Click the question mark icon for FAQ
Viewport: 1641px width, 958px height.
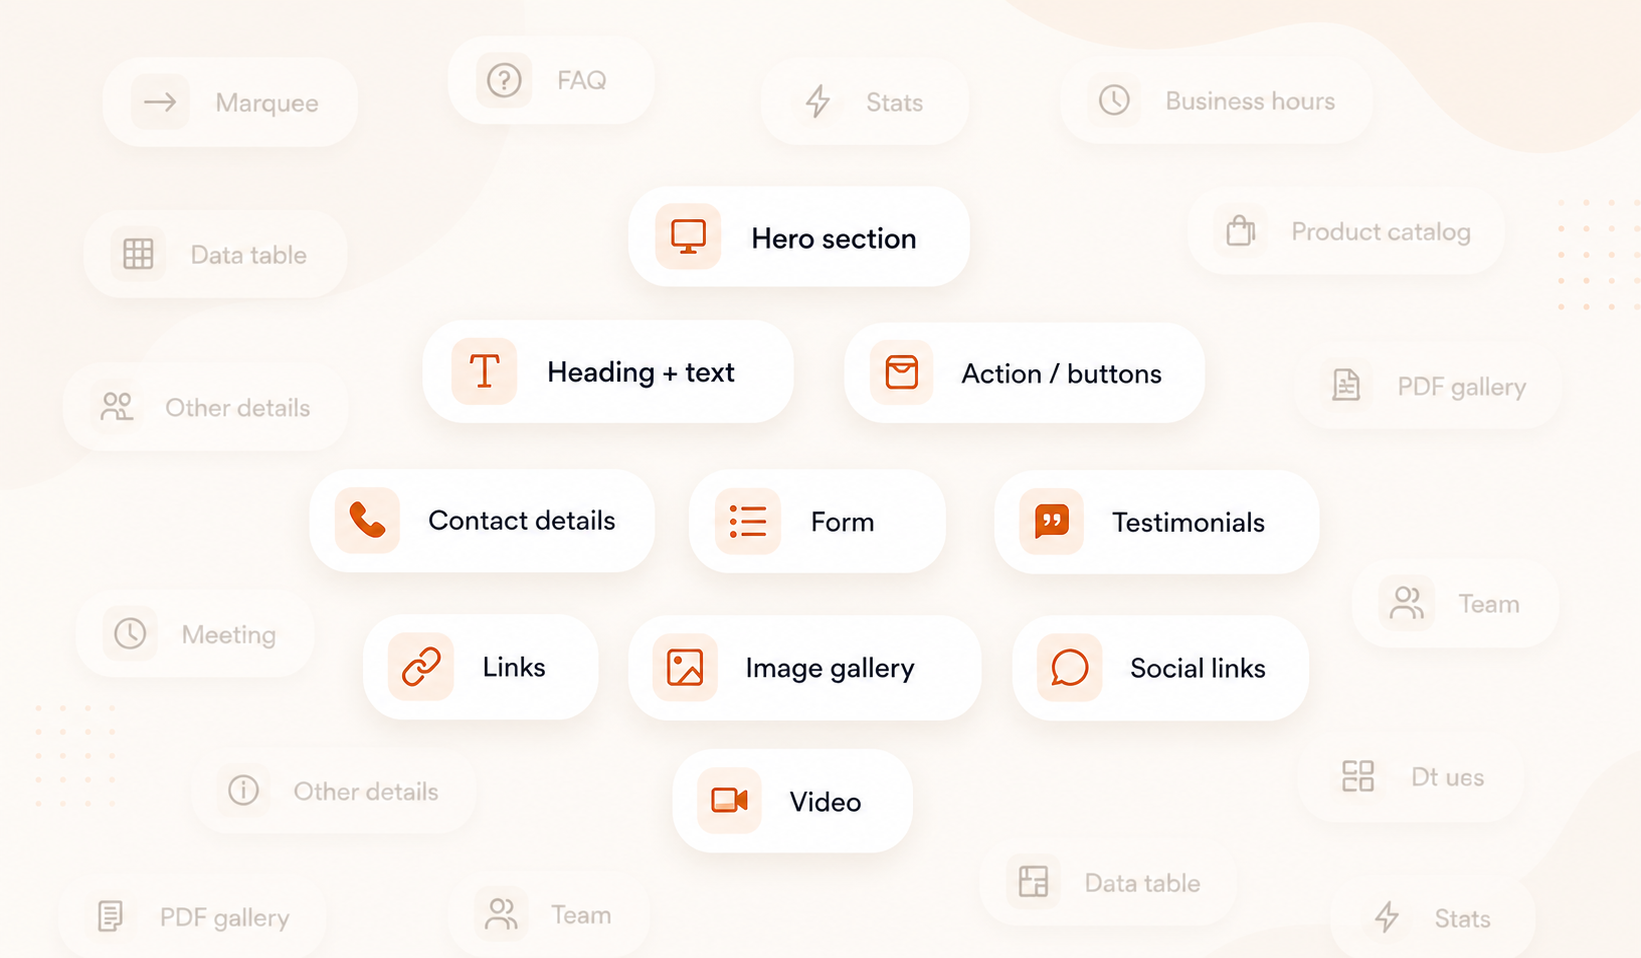coord(504,80)
